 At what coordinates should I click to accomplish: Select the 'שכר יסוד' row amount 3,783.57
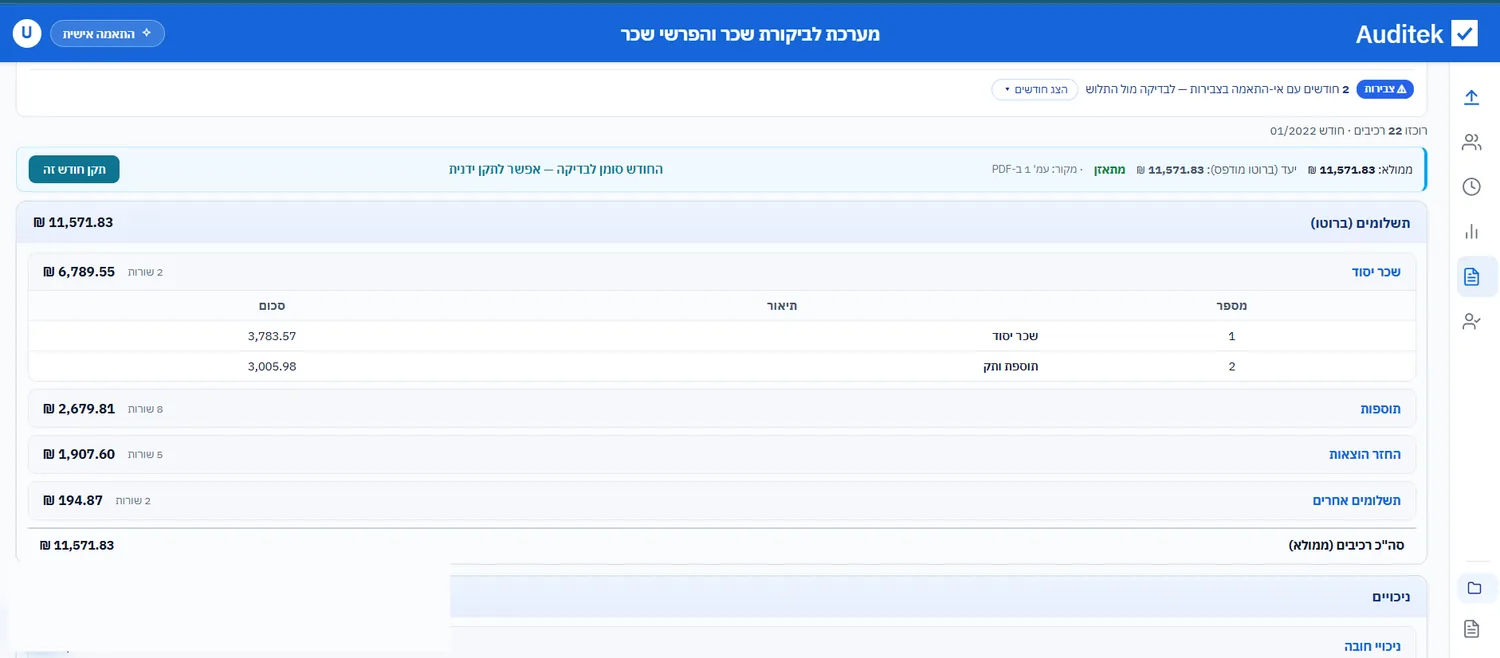point(272,336)
